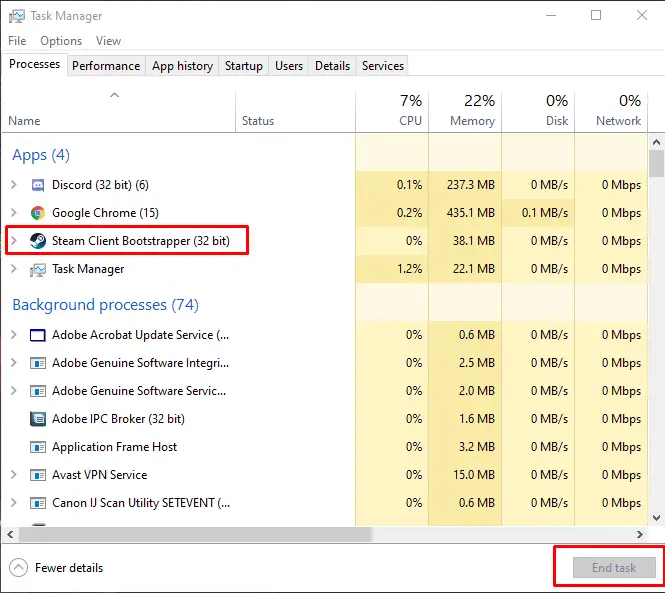Expand the Avast VPN Service entry
The image size is (665, 593).
pyautogui.click(x=14, y=475)
